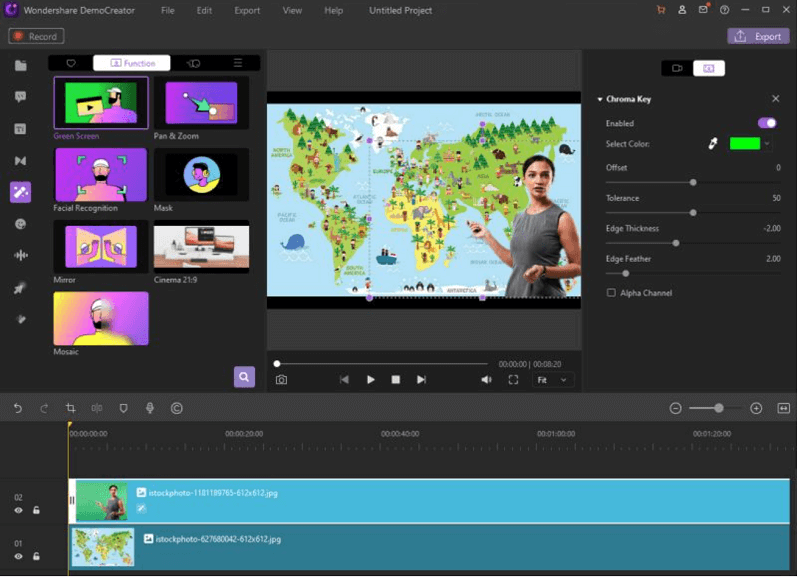This screenshot has height=578, width=798.
Task: Open the user account icon
Action: 682,10
